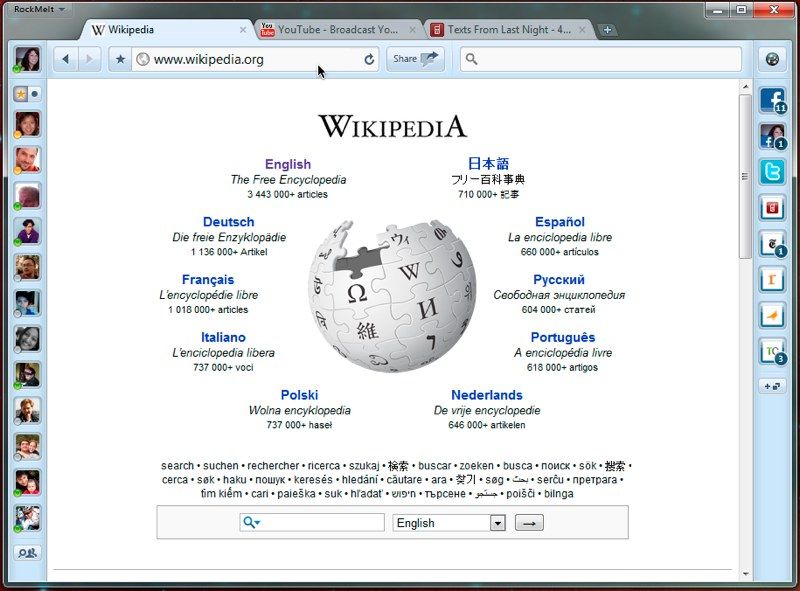Open the Facebook notifications icon

pyautogui.click(x=772, y=100)
